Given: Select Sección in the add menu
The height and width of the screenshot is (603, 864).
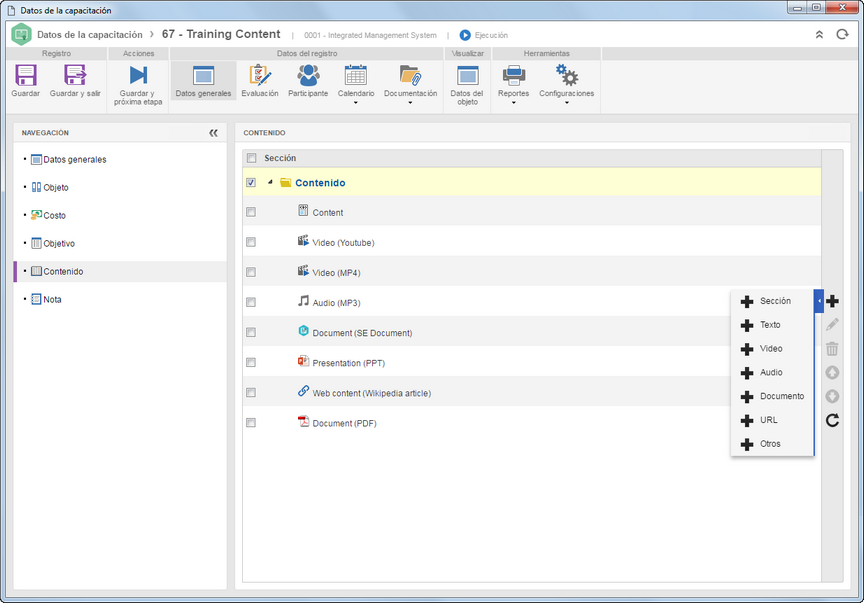Looking at the screenshot, I should [x=772, y=301].
